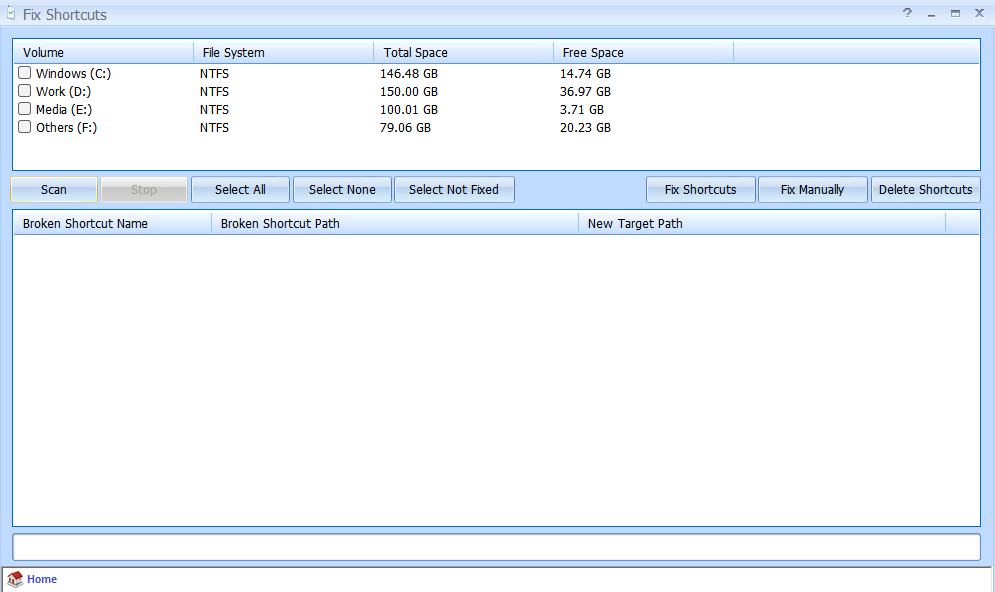Click the Select None button
Screen dimensions: 995x592
342,190
